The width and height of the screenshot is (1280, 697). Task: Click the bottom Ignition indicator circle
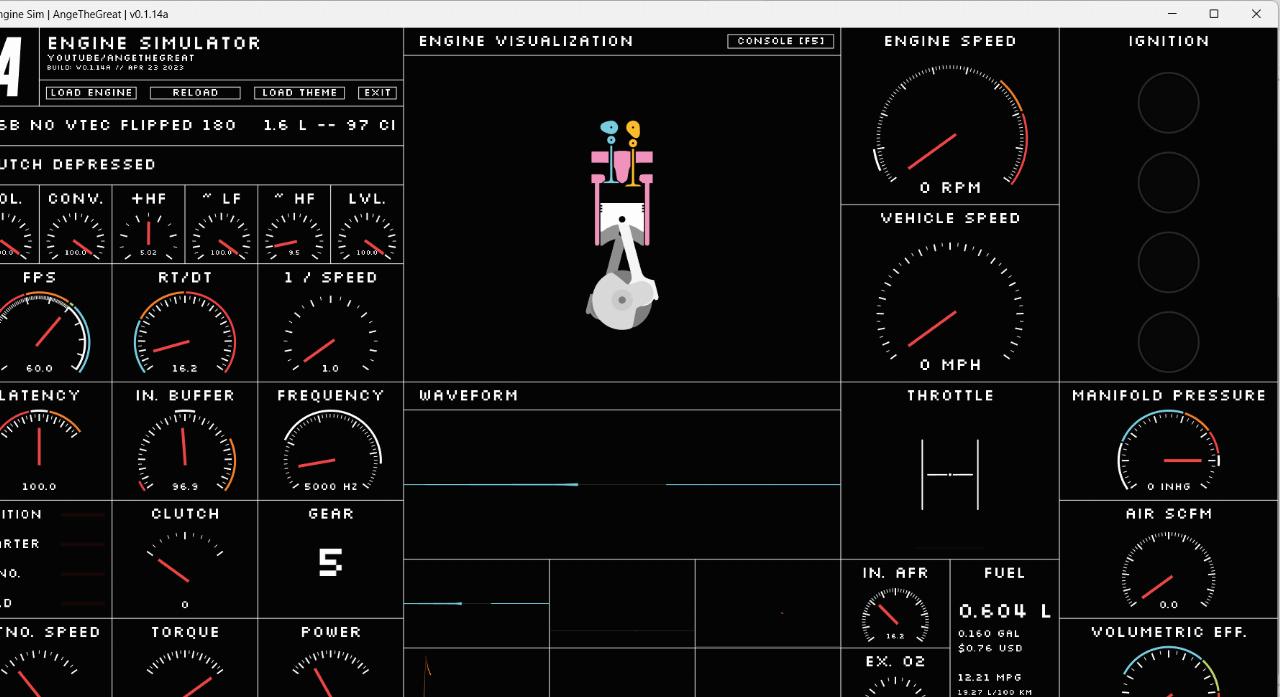1168,342
